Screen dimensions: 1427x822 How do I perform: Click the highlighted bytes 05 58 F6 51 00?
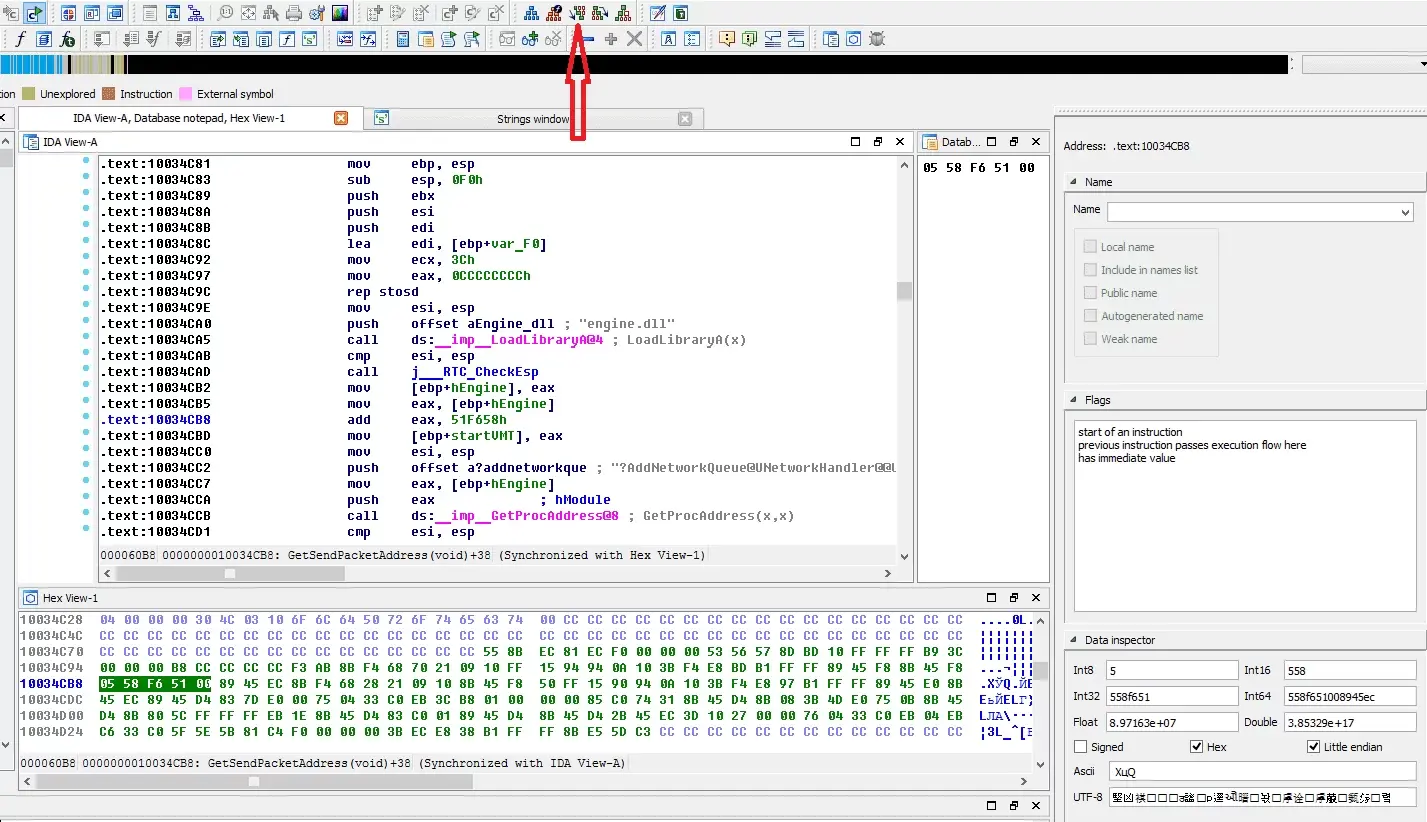155,684
